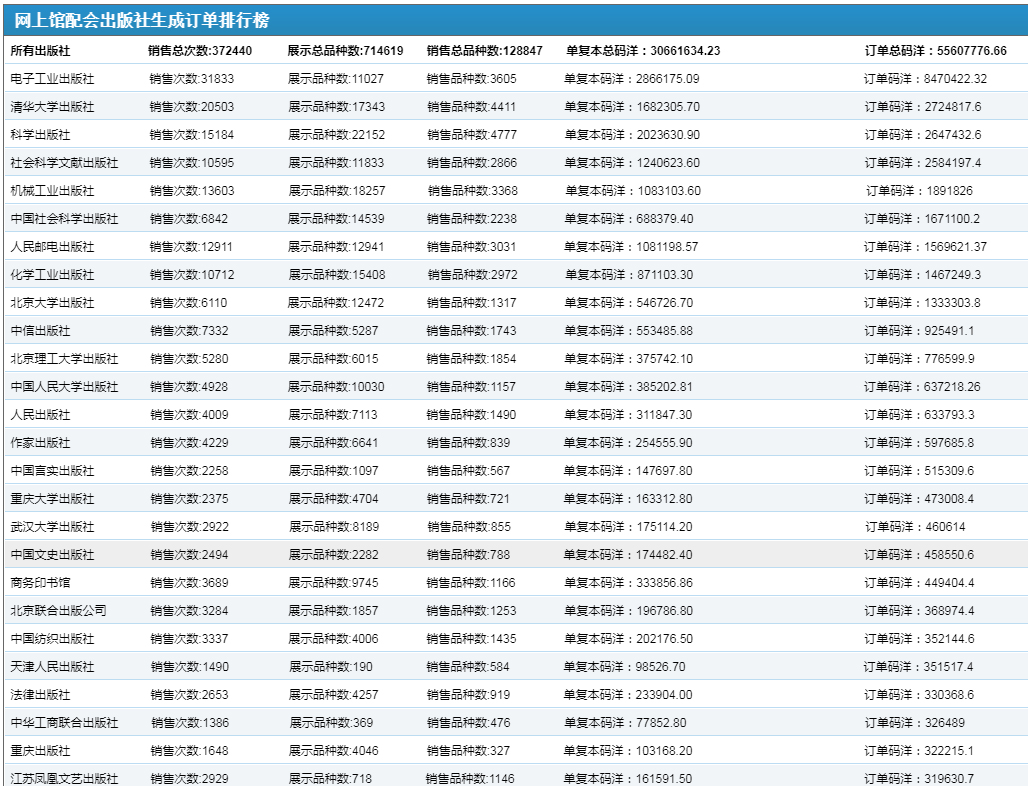Select the 法律出版社 publisher name
The image size is (1028, 786).
[40, 695]
